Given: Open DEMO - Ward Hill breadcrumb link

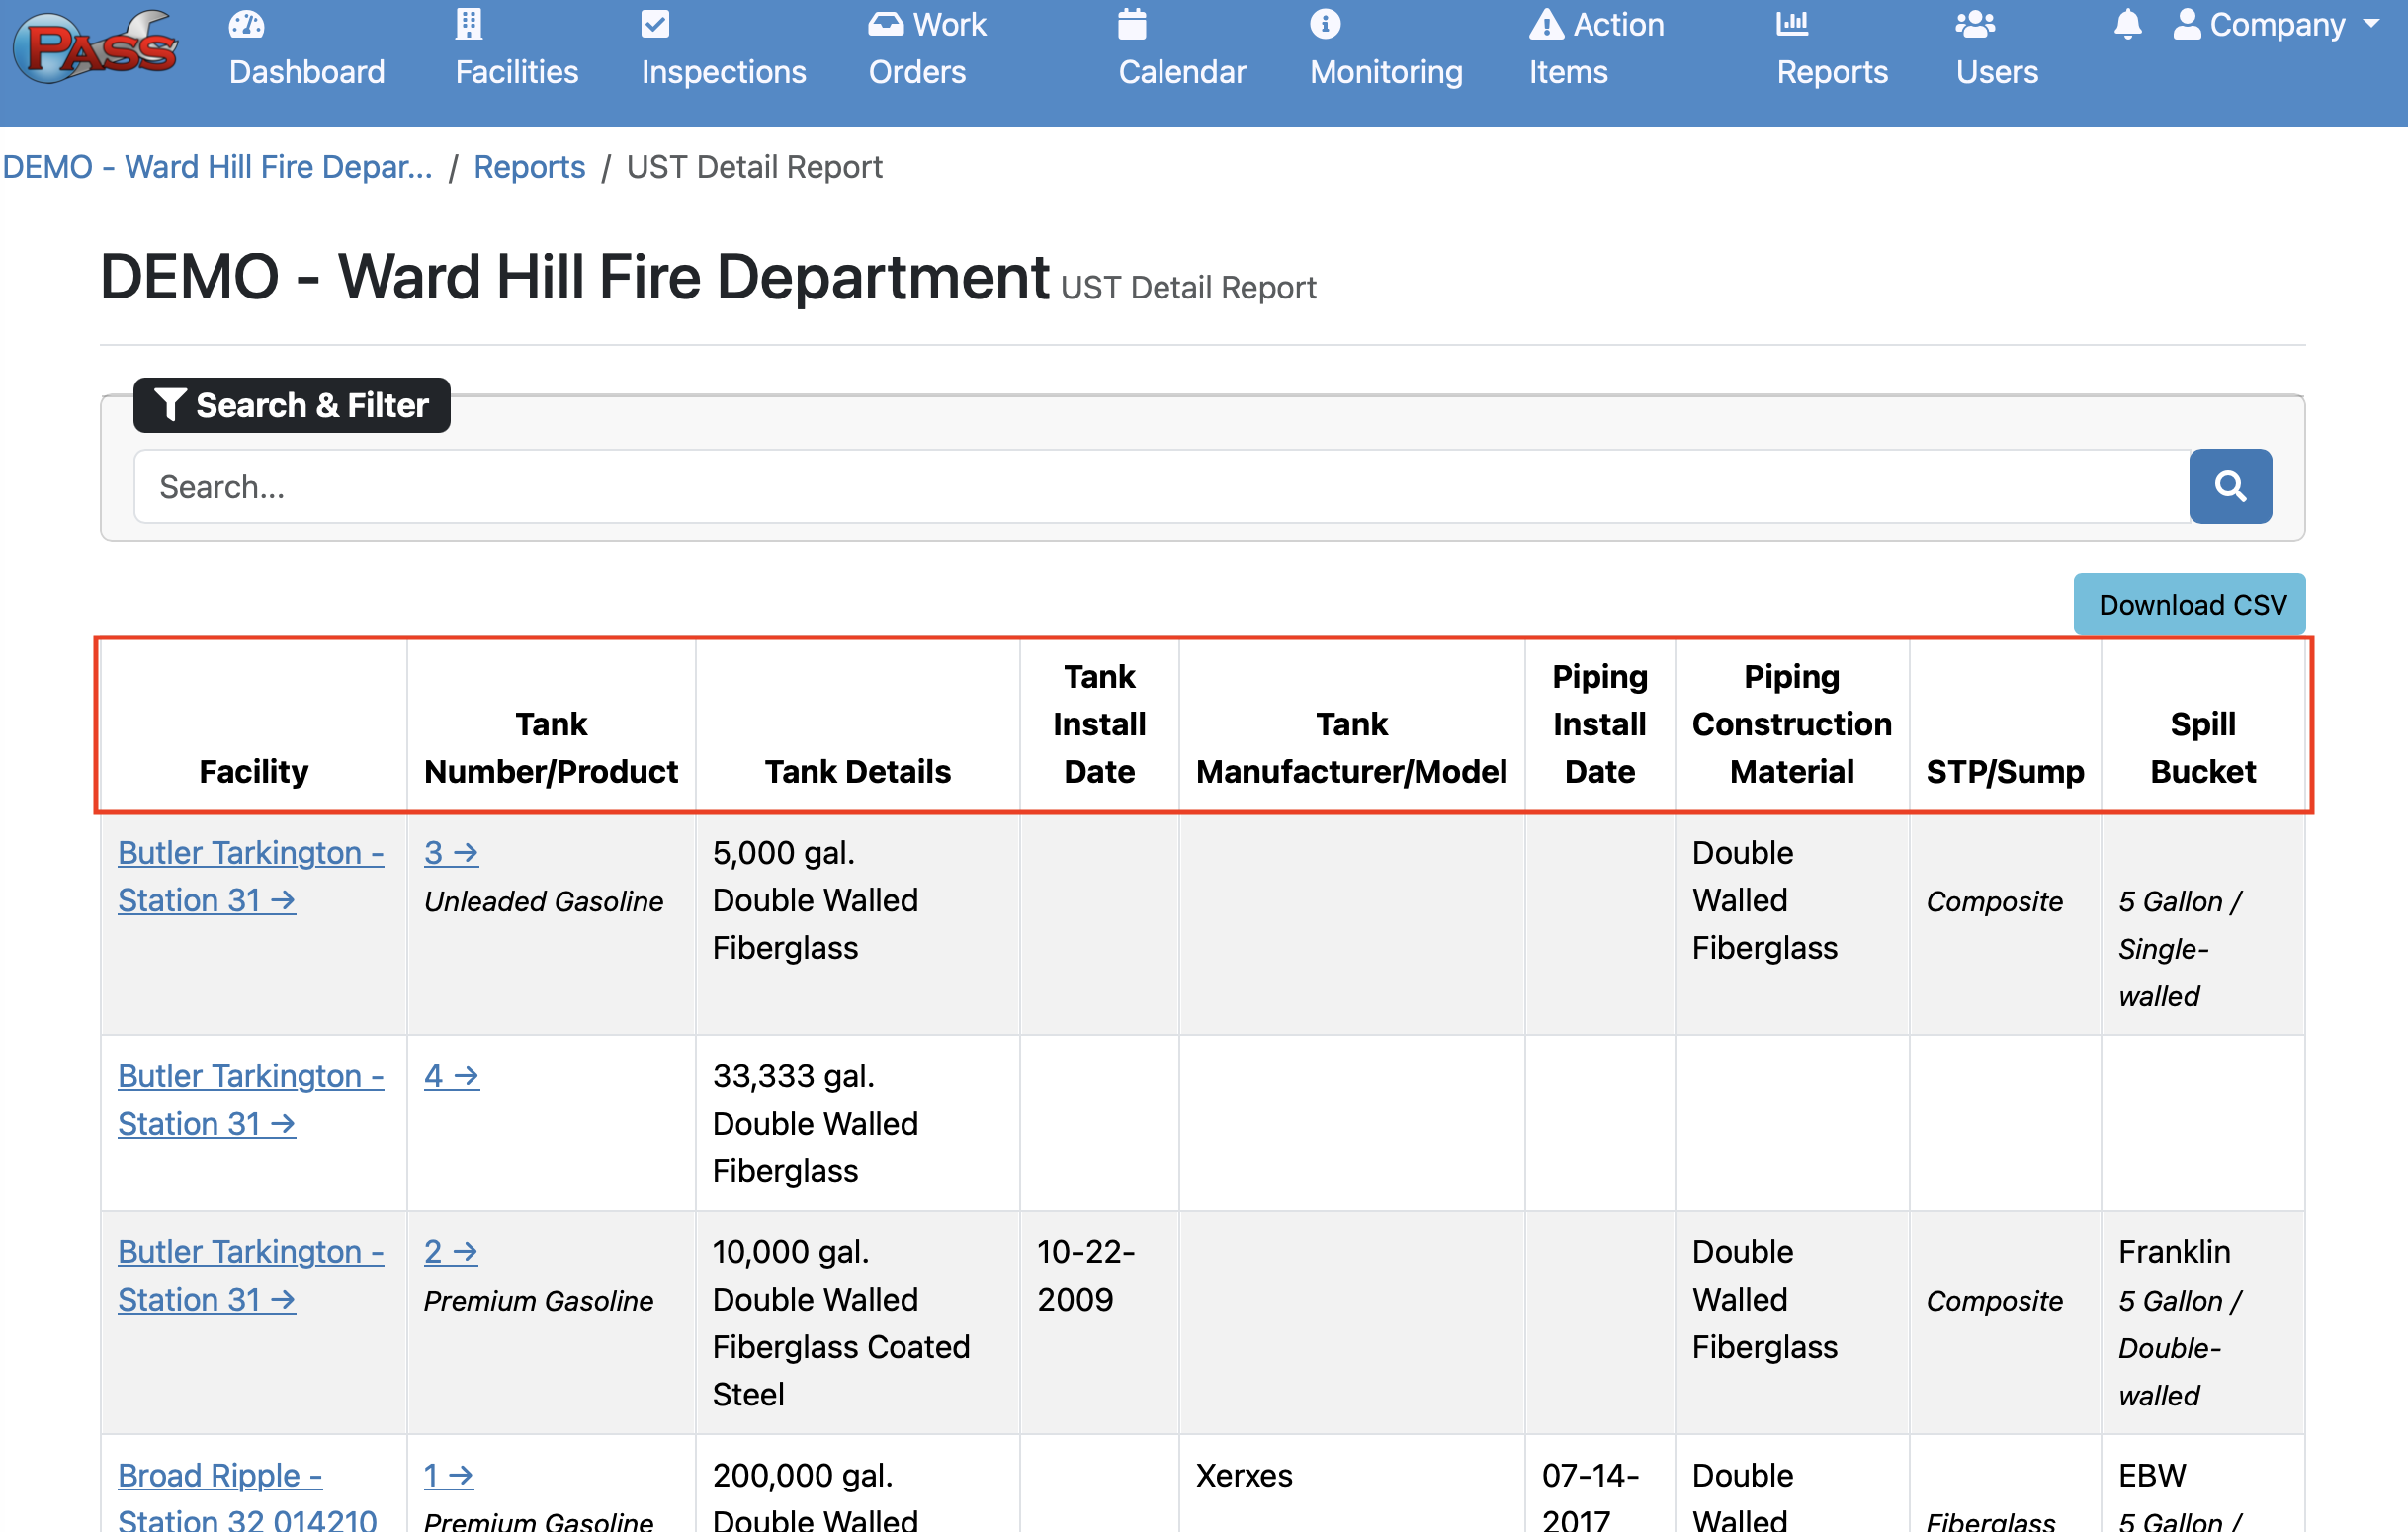Looking at the screenshot, I should point(217,167).
